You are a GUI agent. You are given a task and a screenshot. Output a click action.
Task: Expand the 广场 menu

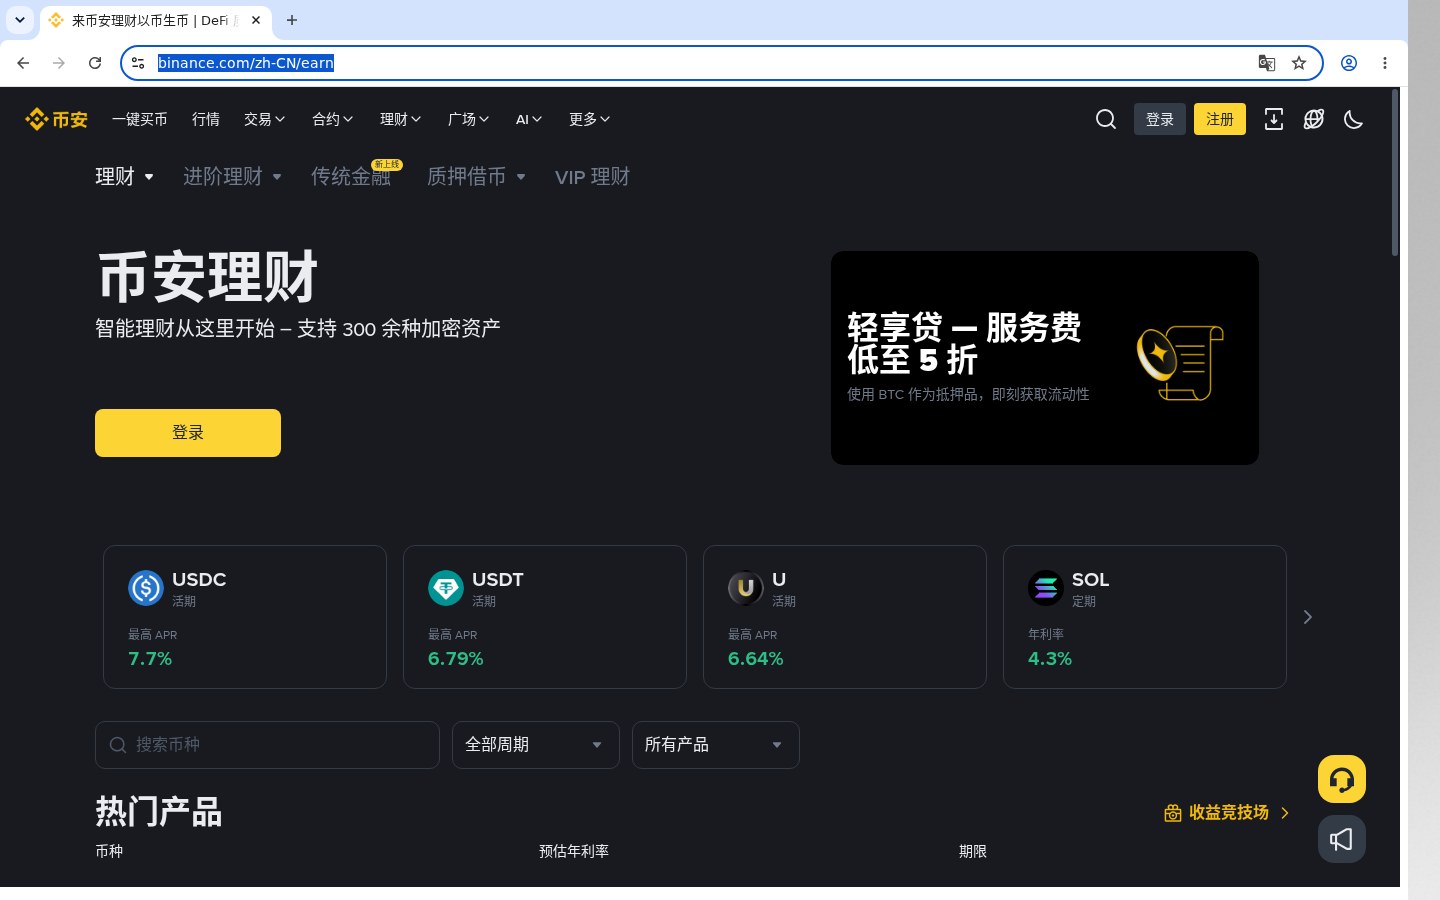coord(469,119)
